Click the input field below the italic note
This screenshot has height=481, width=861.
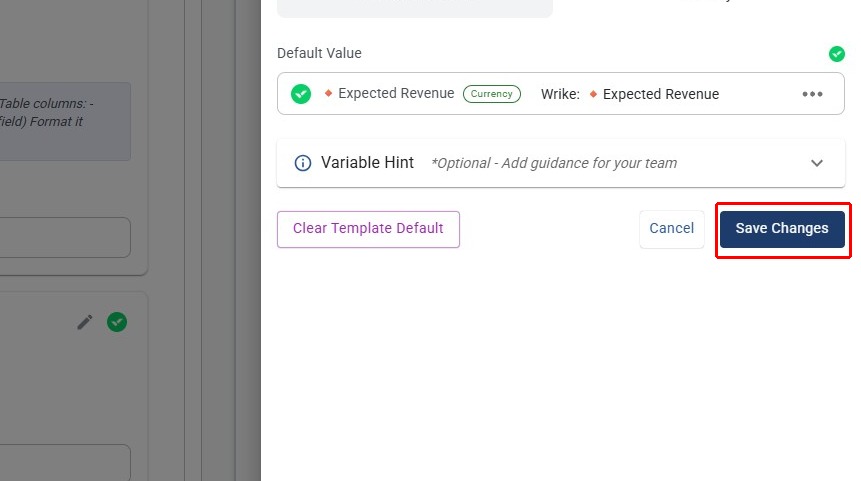(x=65, y=238)
